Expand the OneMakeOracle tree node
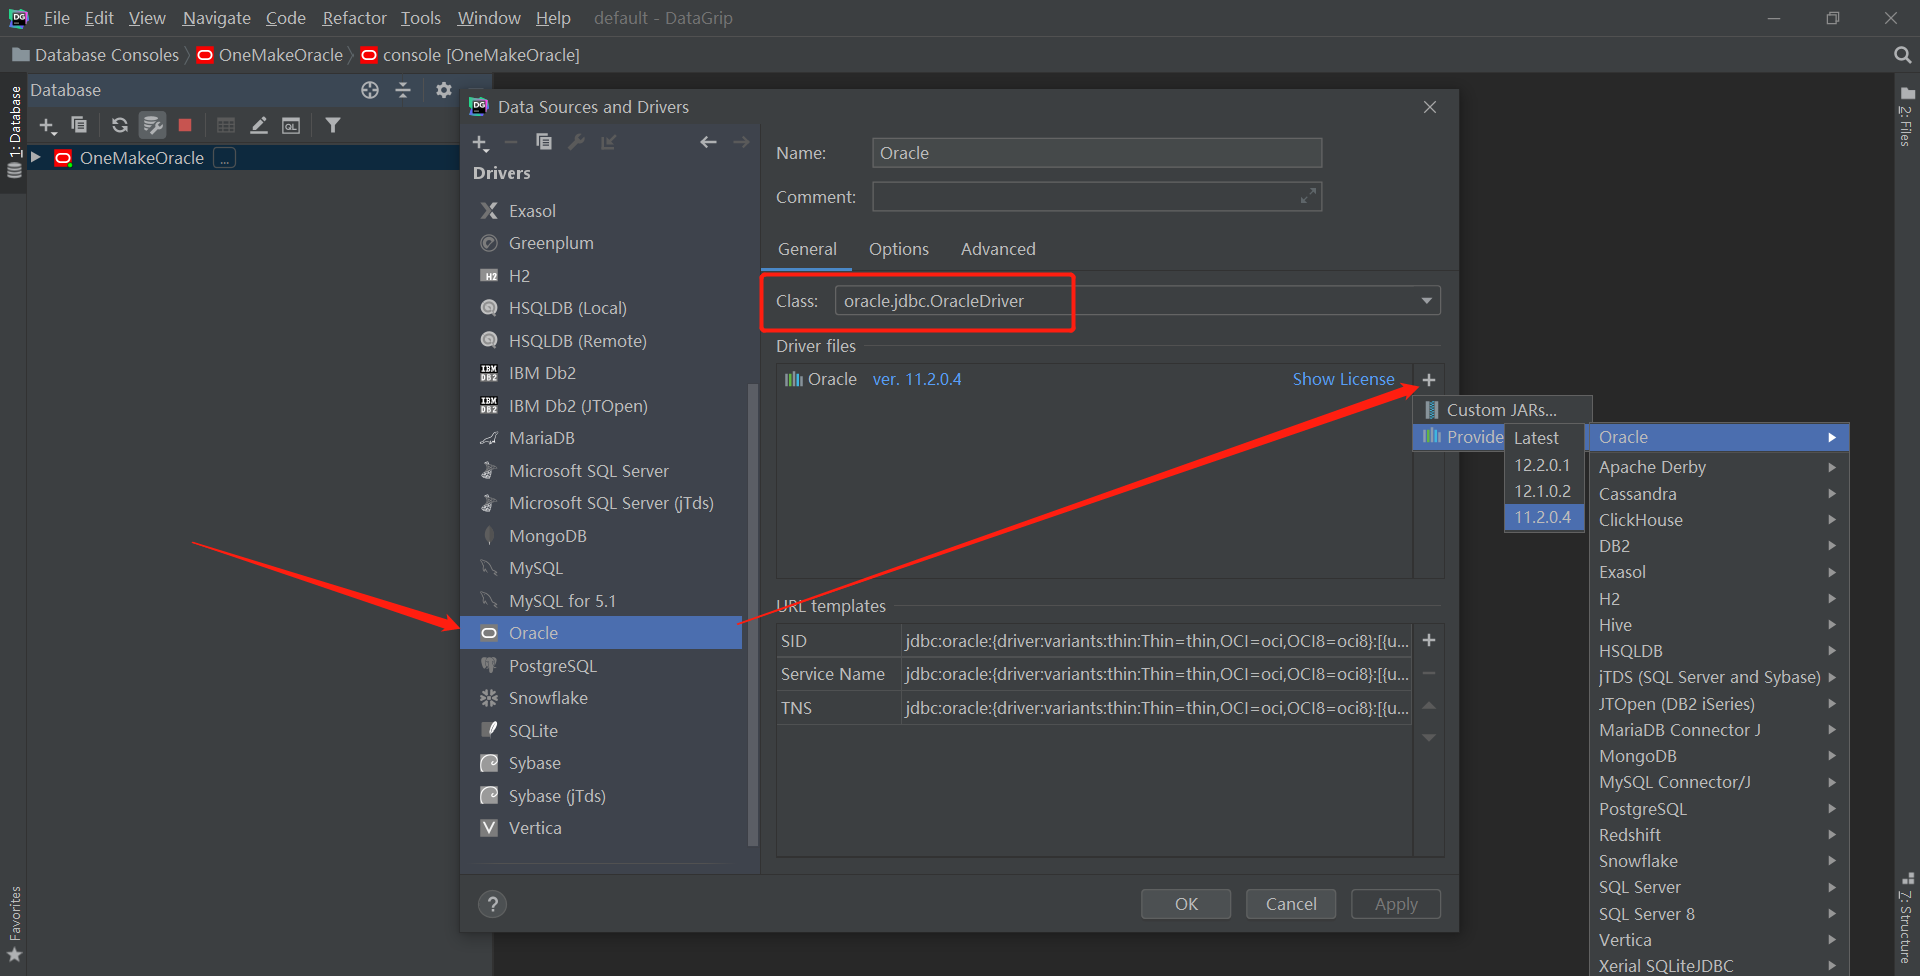 (x=36, y=157)
